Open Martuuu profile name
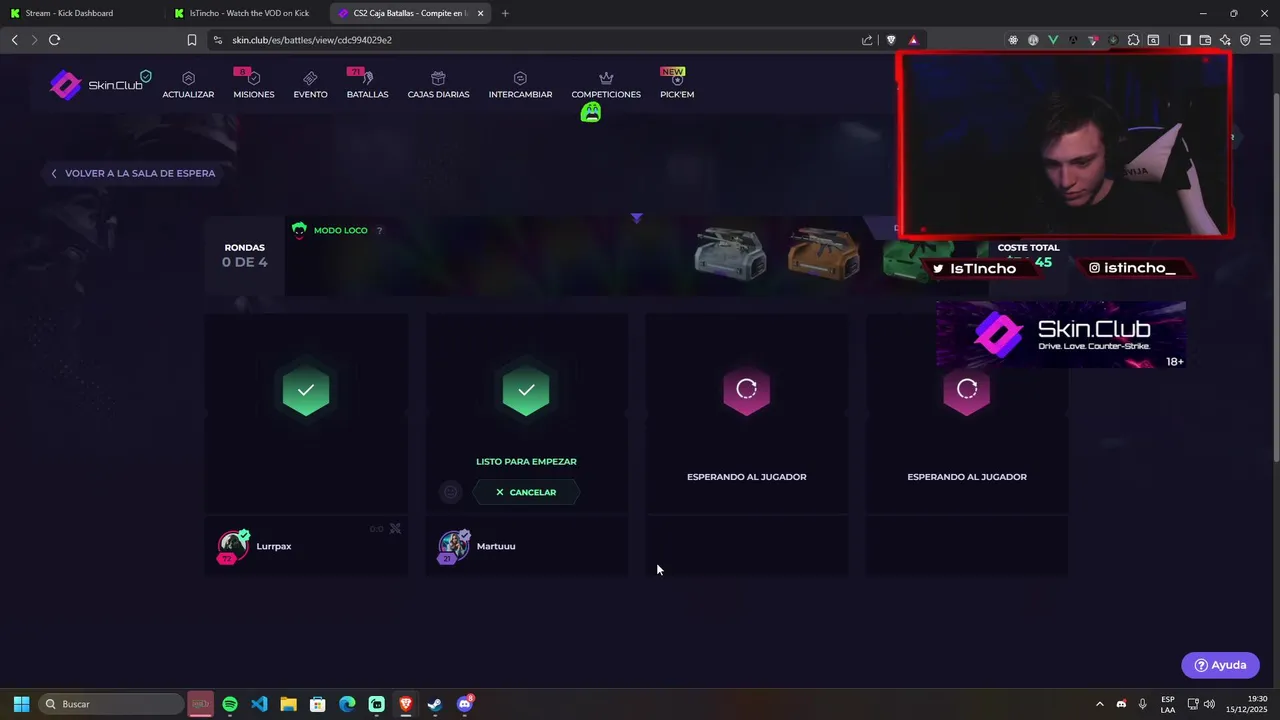 point(496,546)
